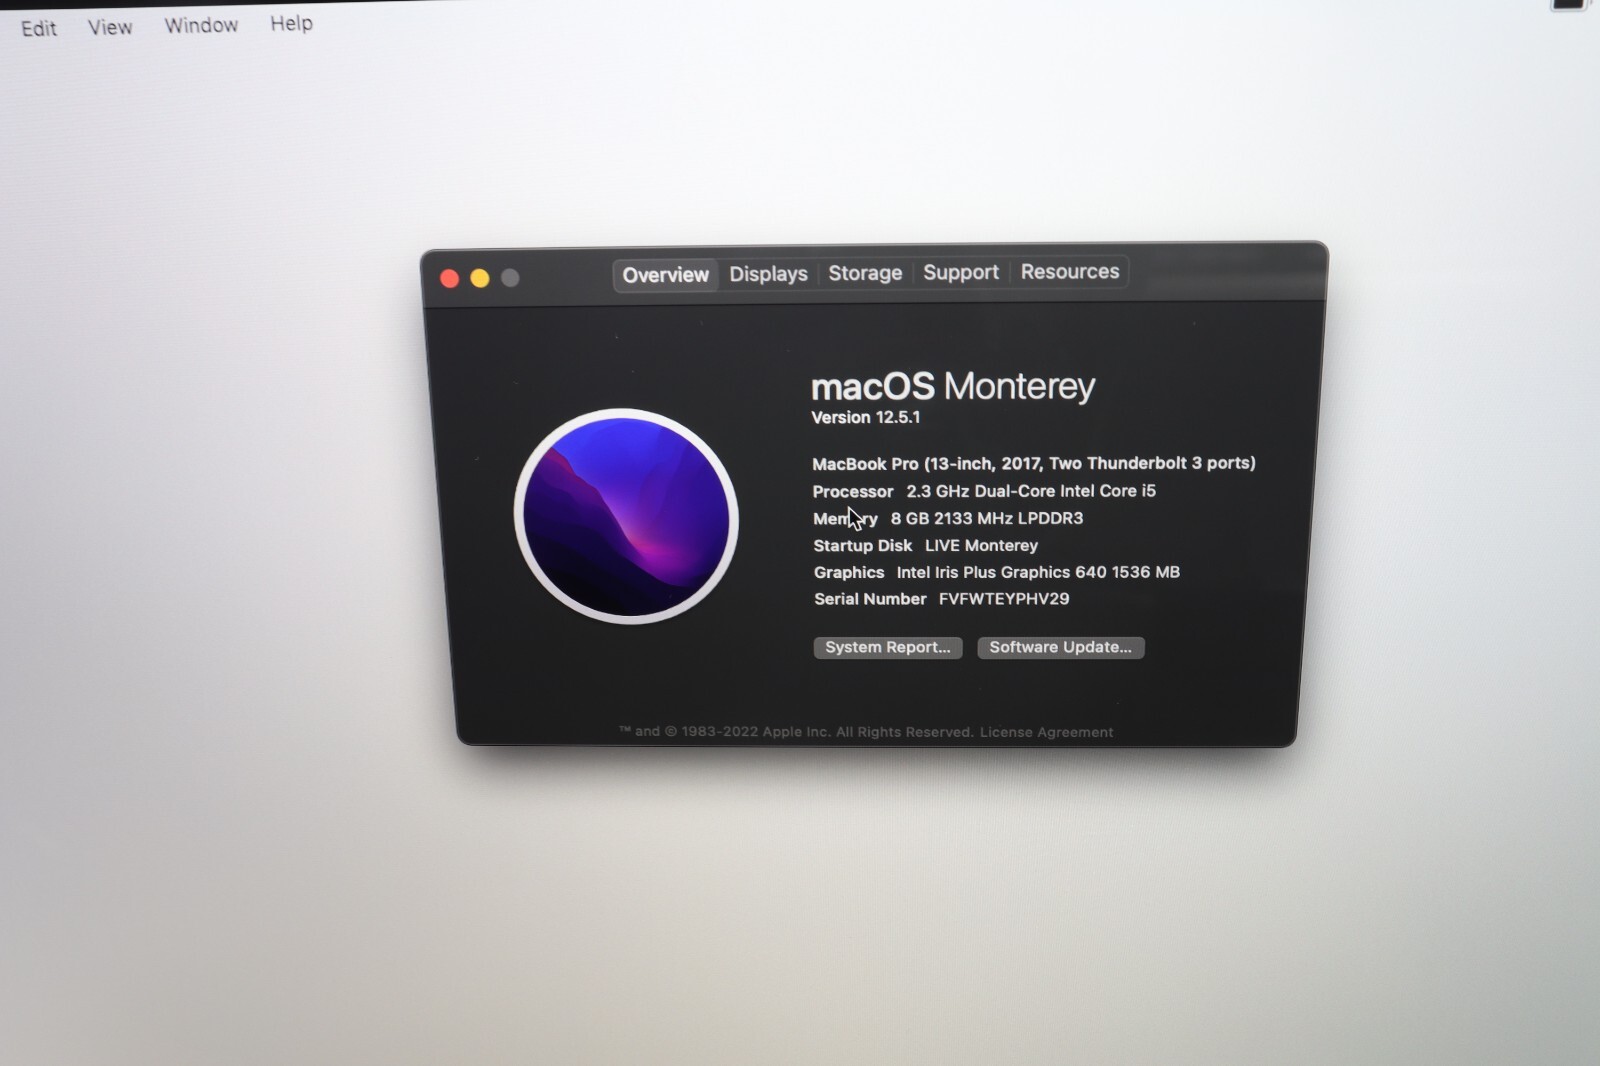Screen dimensions: 1600x1066
Task: Open the Help menu
Action: pos(291,23)
